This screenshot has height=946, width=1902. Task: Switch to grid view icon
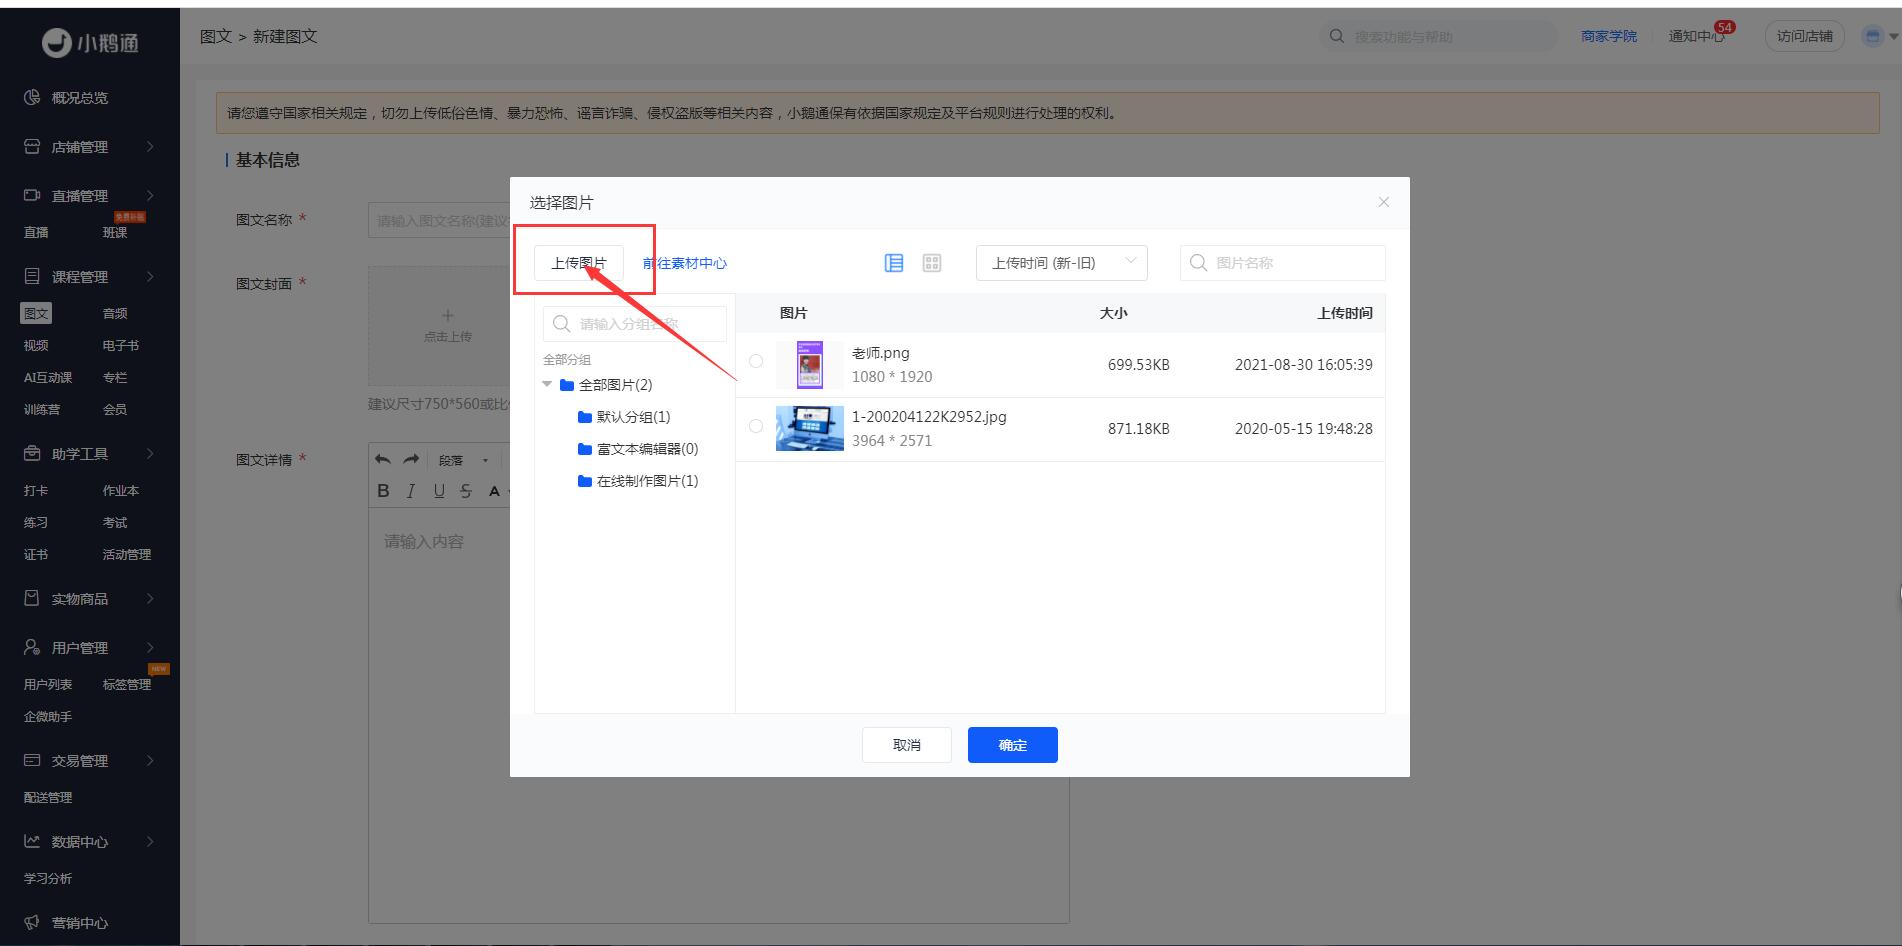[932, 263]
